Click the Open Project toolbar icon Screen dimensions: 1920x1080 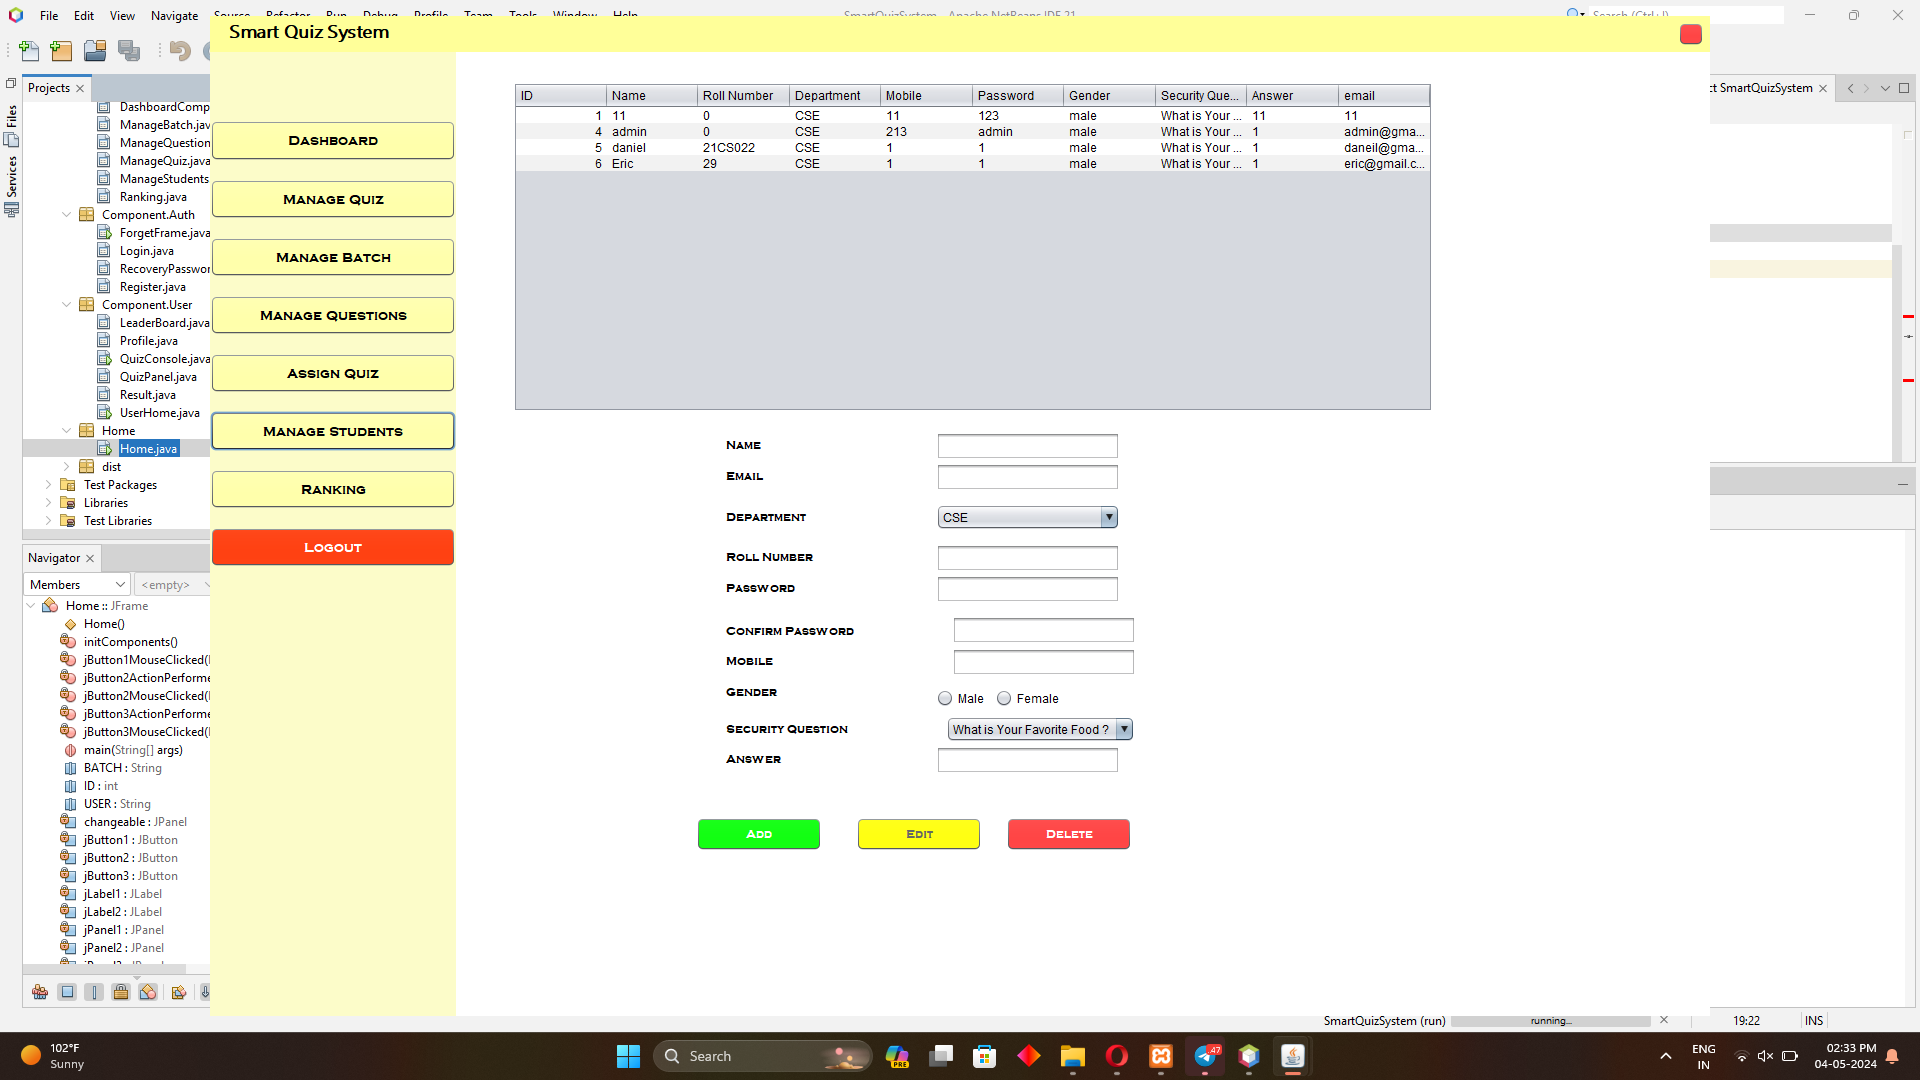[x=95, y=51]
